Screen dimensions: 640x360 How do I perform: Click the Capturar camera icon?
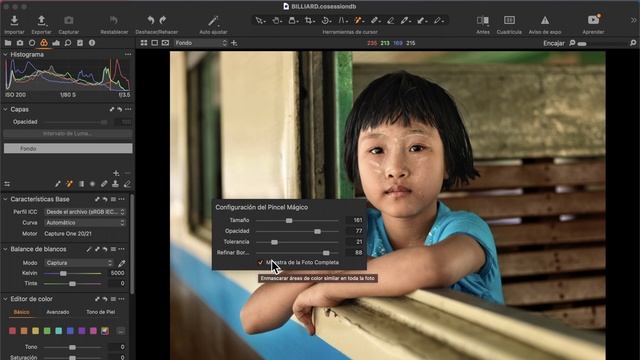click(x=69, y=20)
